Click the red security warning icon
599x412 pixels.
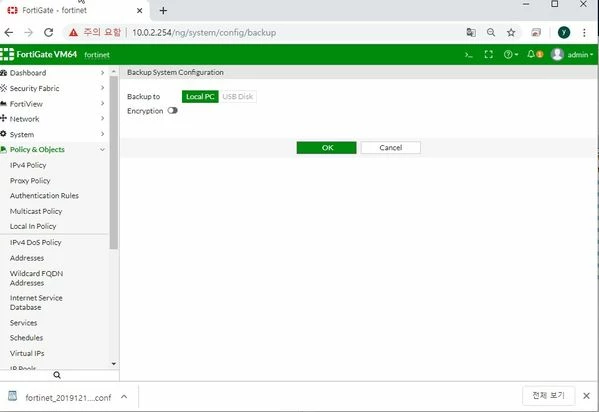[73, 32]
